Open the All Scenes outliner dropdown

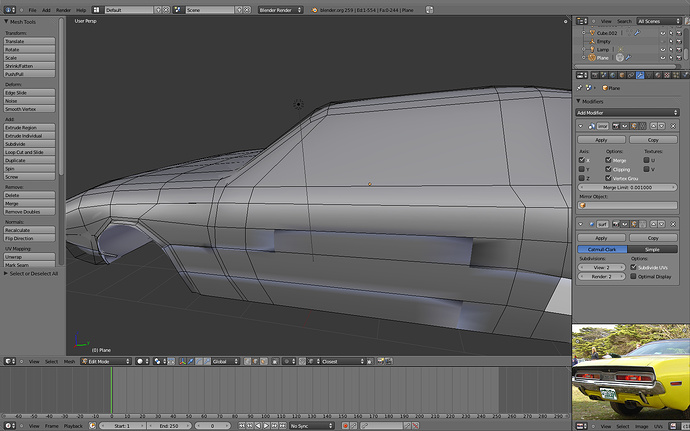pos(659,21)
